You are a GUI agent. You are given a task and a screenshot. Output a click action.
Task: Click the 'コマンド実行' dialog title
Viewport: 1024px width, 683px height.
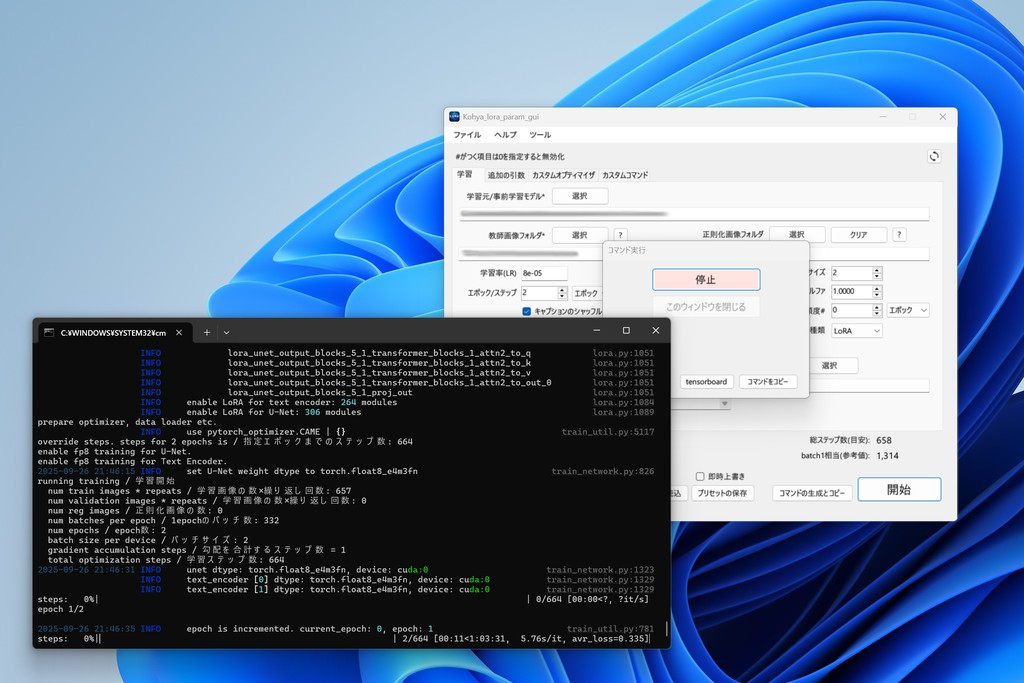pos(627,250)
